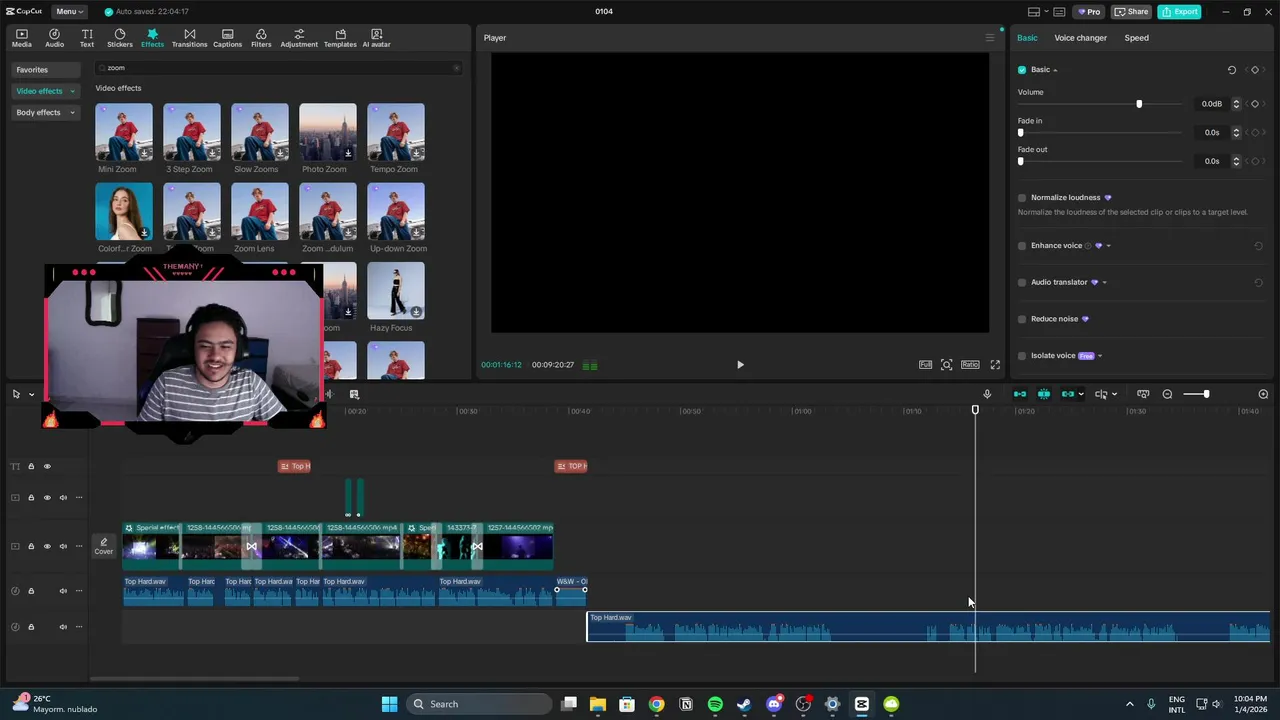Open the AI avatar panel
This screenshot has width=1280, height=720.
tap(376, 38)
